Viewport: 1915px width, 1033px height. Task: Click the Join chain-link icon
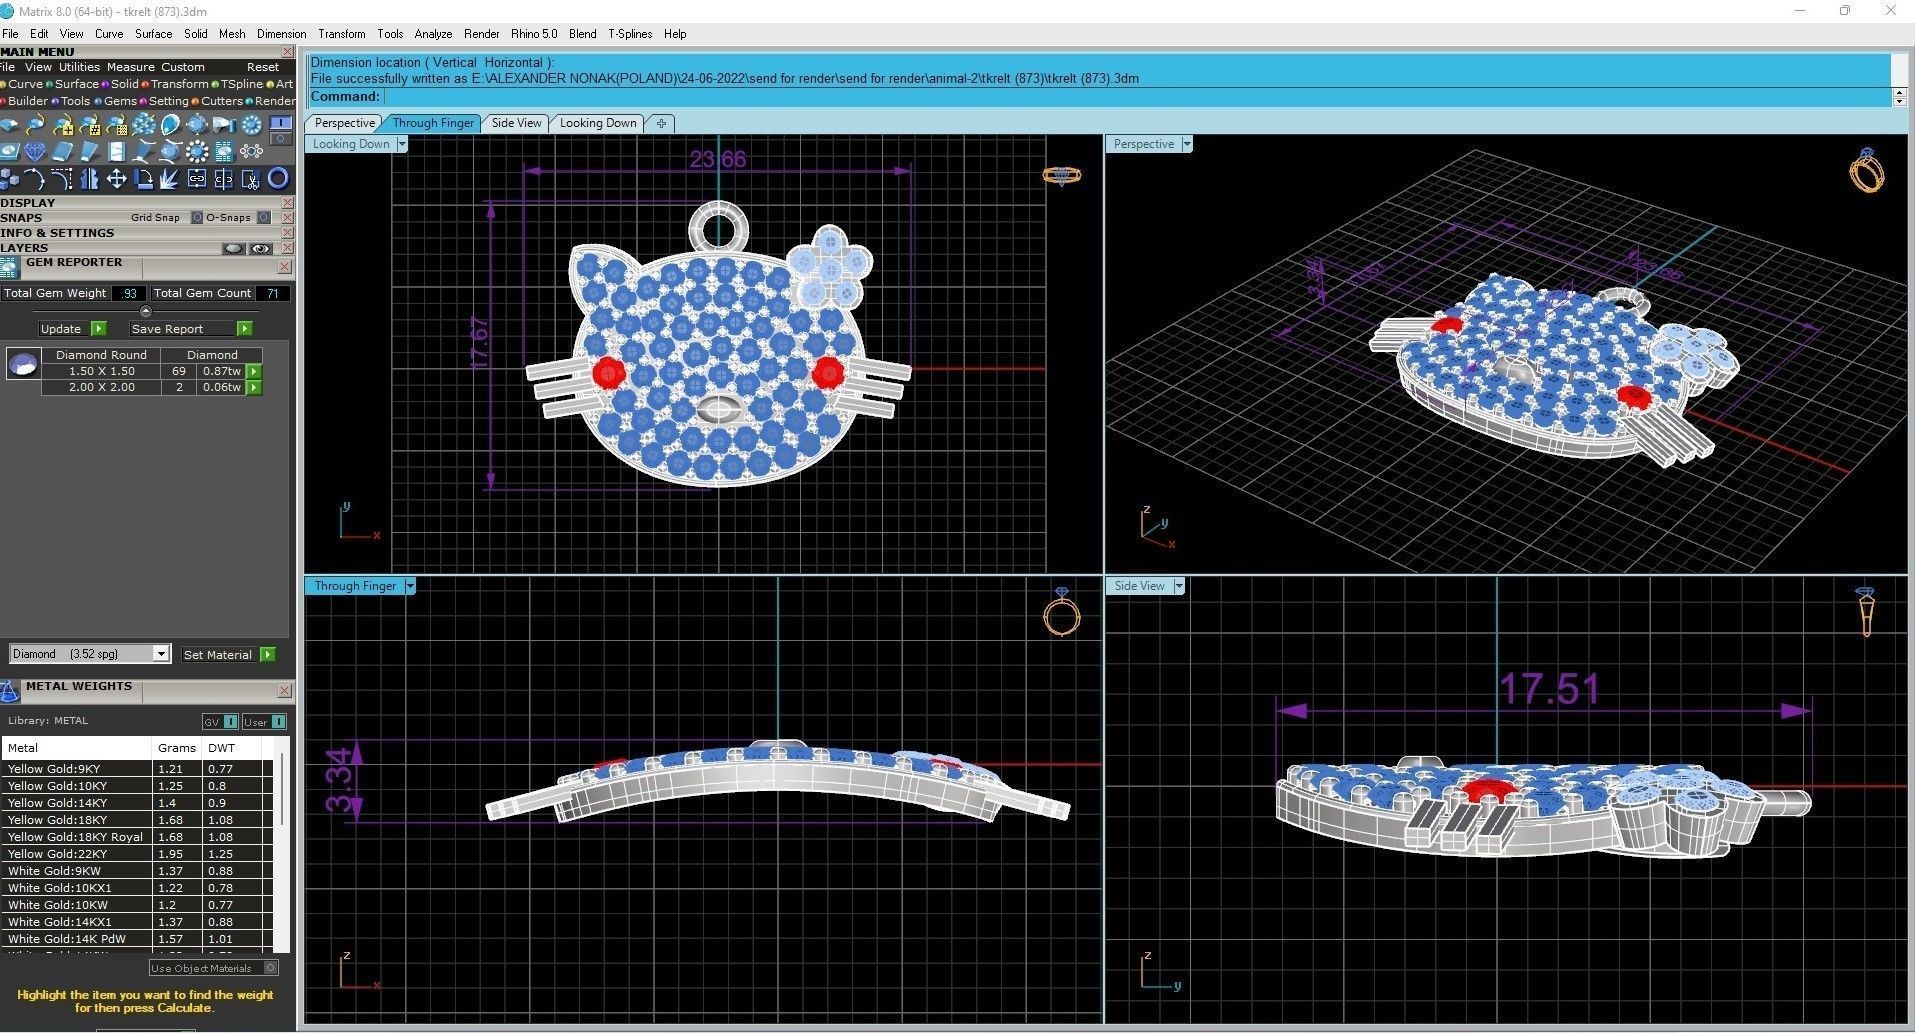(x=197, y=179)
